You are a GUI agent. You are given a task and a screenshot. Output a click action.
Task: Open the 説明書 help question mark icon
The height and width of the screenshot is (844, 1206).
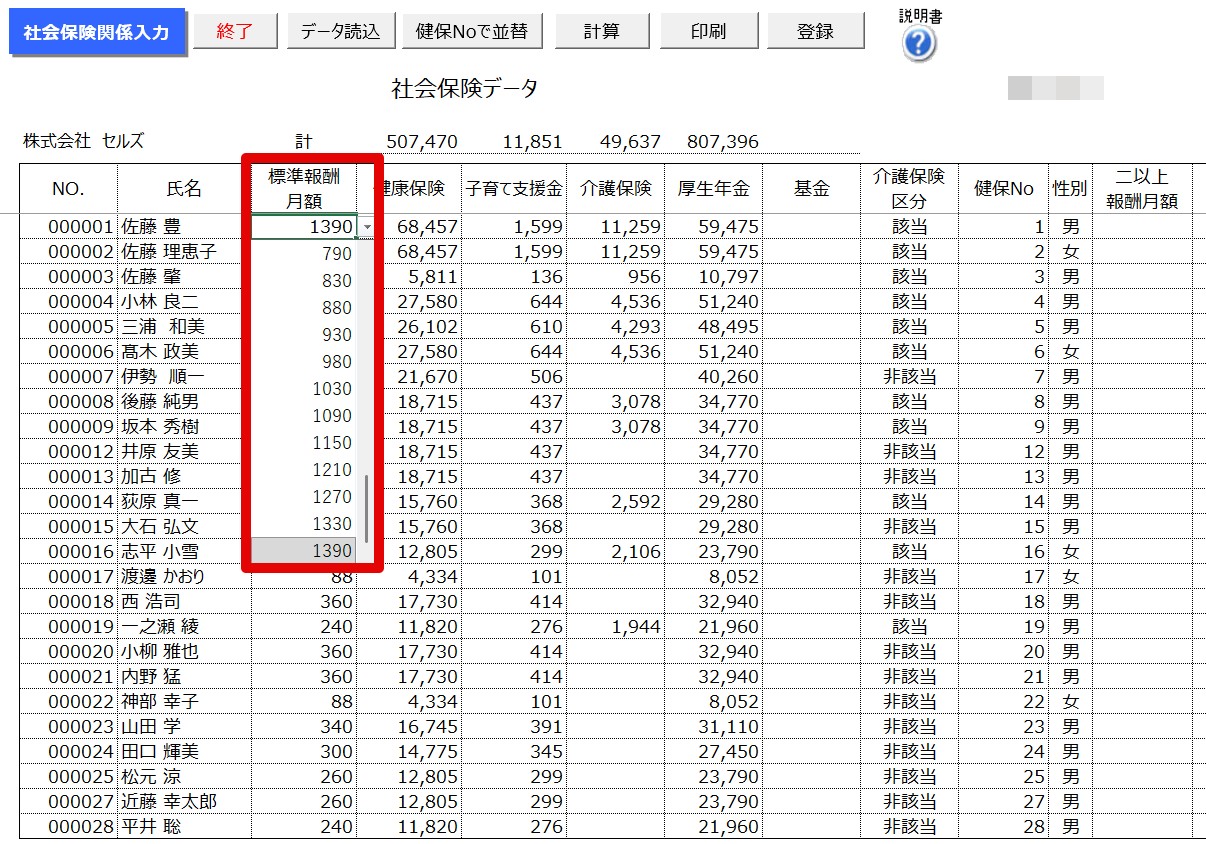click(919, 44)
